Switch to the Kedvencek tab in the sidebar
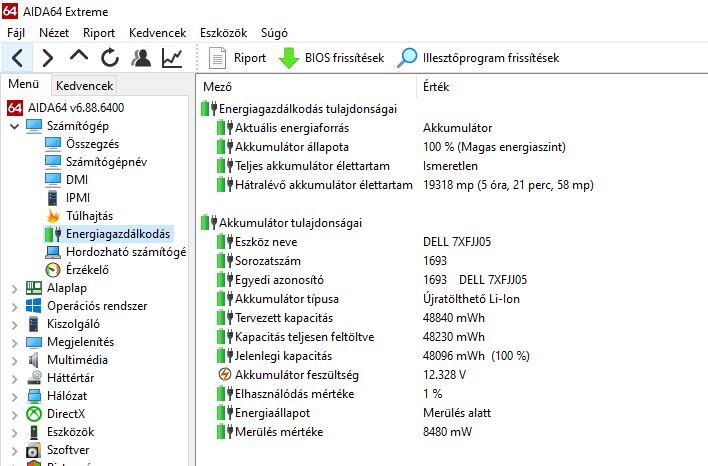Viewport: 708px width, 466px height. point(84,86)
